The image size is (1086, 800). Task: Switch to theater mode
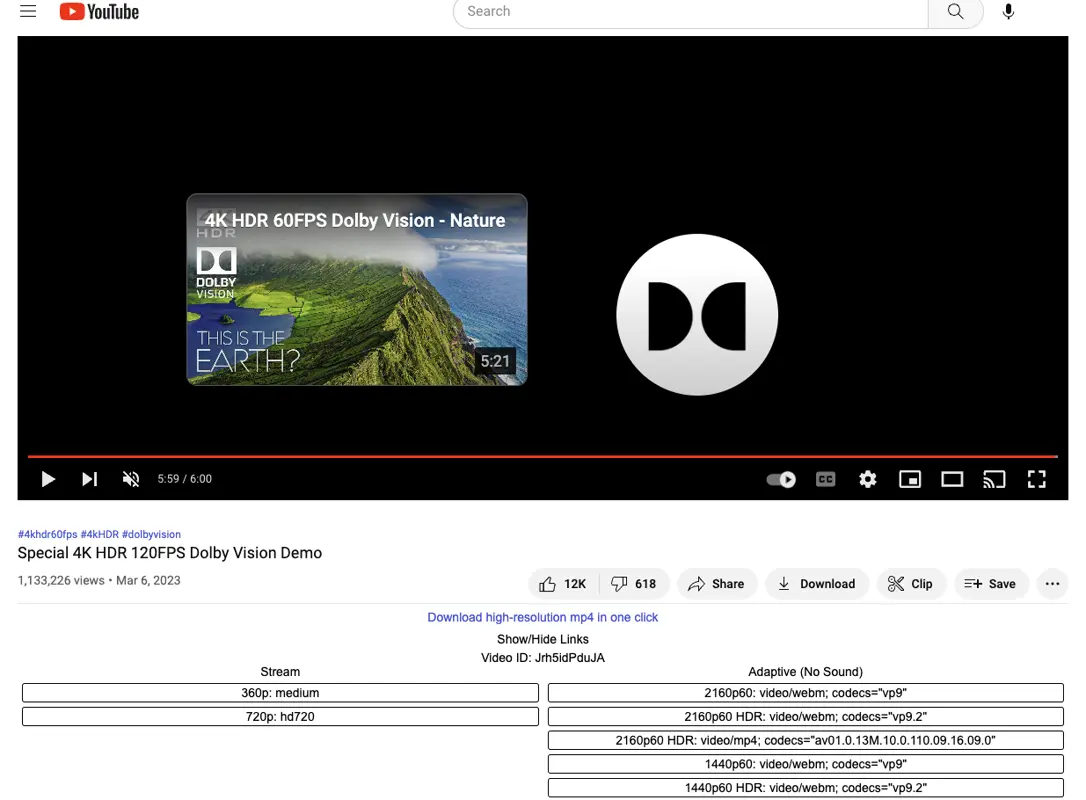(x=951, y=479)
